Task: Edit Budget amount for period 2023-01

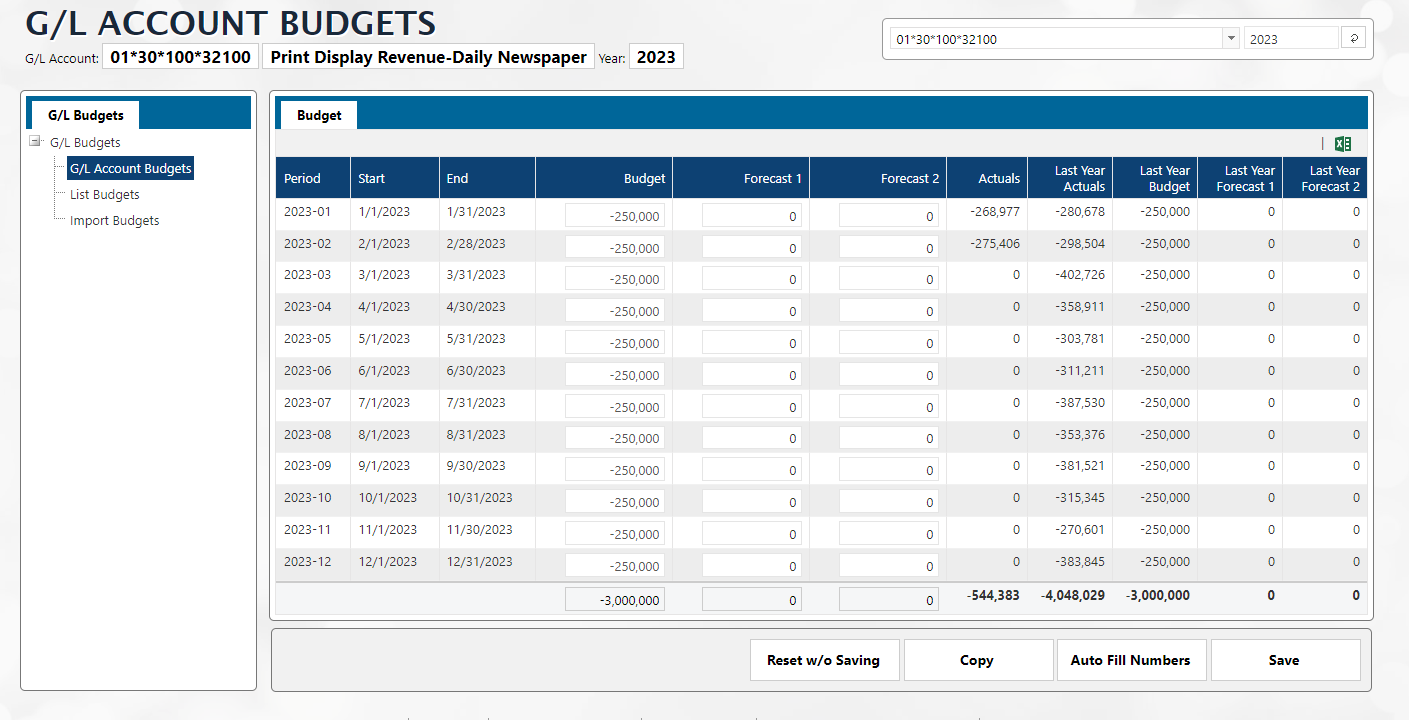Action: (x=614, y=216)
